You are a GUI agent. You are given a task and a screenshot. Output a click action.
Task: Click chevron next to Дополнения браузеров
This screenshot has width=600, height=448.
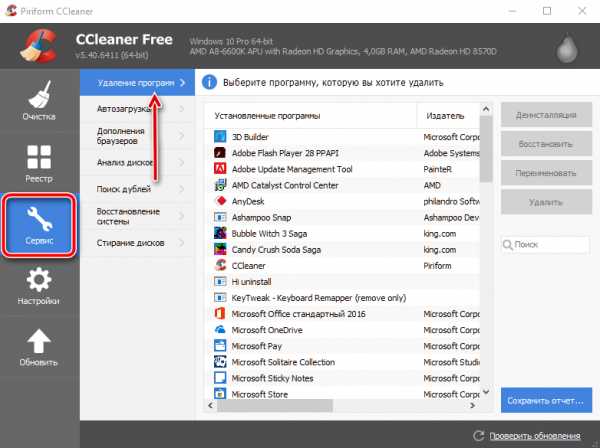(x=182, y=136)
